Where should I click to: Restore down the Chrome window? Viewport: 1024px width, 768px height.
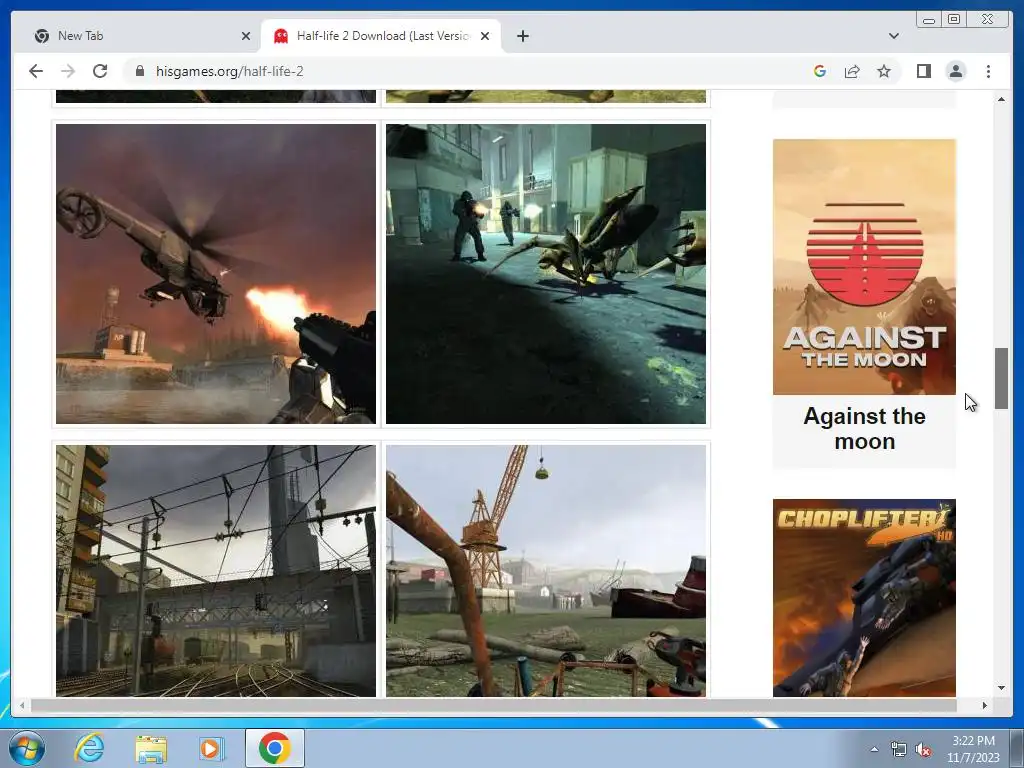click(954, 20)
